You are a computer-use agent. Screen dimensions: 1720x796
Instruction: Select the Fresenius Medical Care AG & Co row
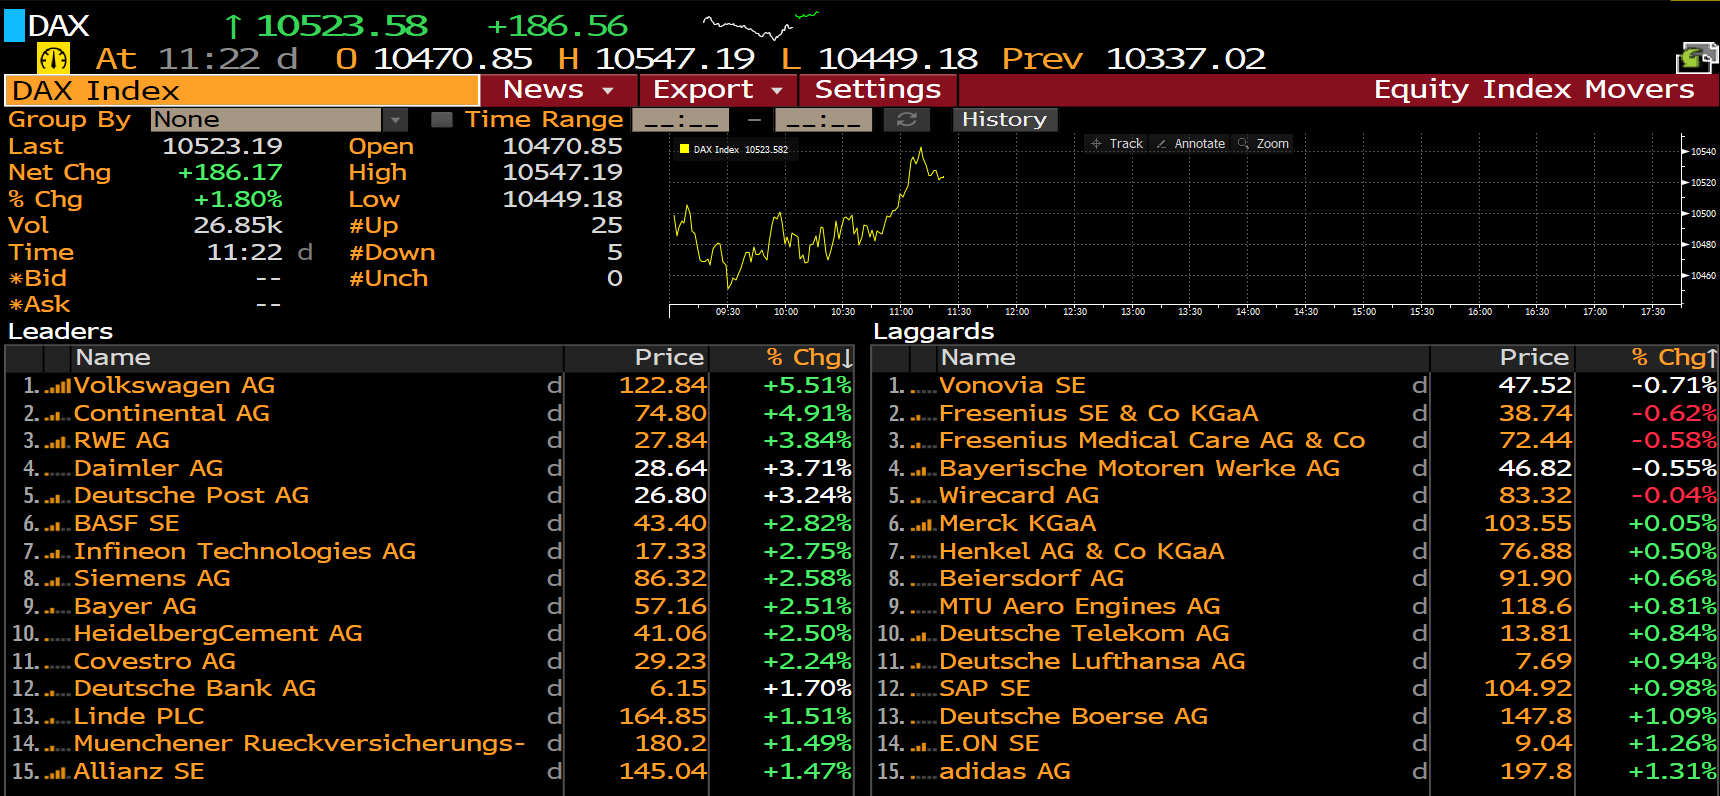(1295, 441)
